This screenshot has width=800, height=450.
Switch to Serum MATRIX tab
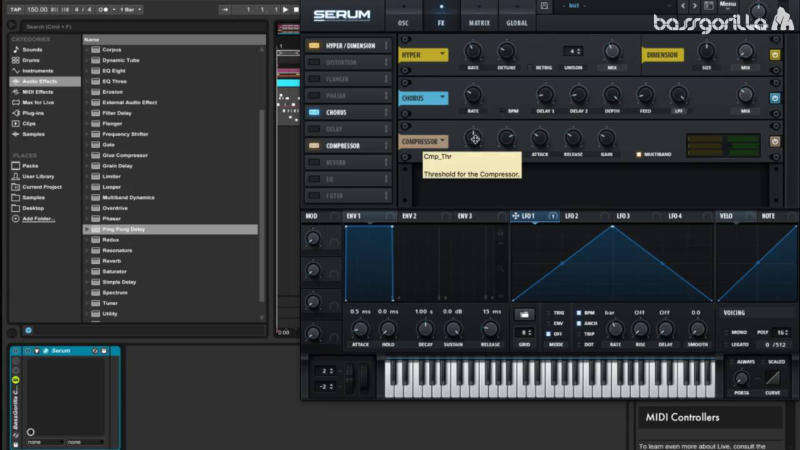[x=479, y=23]
